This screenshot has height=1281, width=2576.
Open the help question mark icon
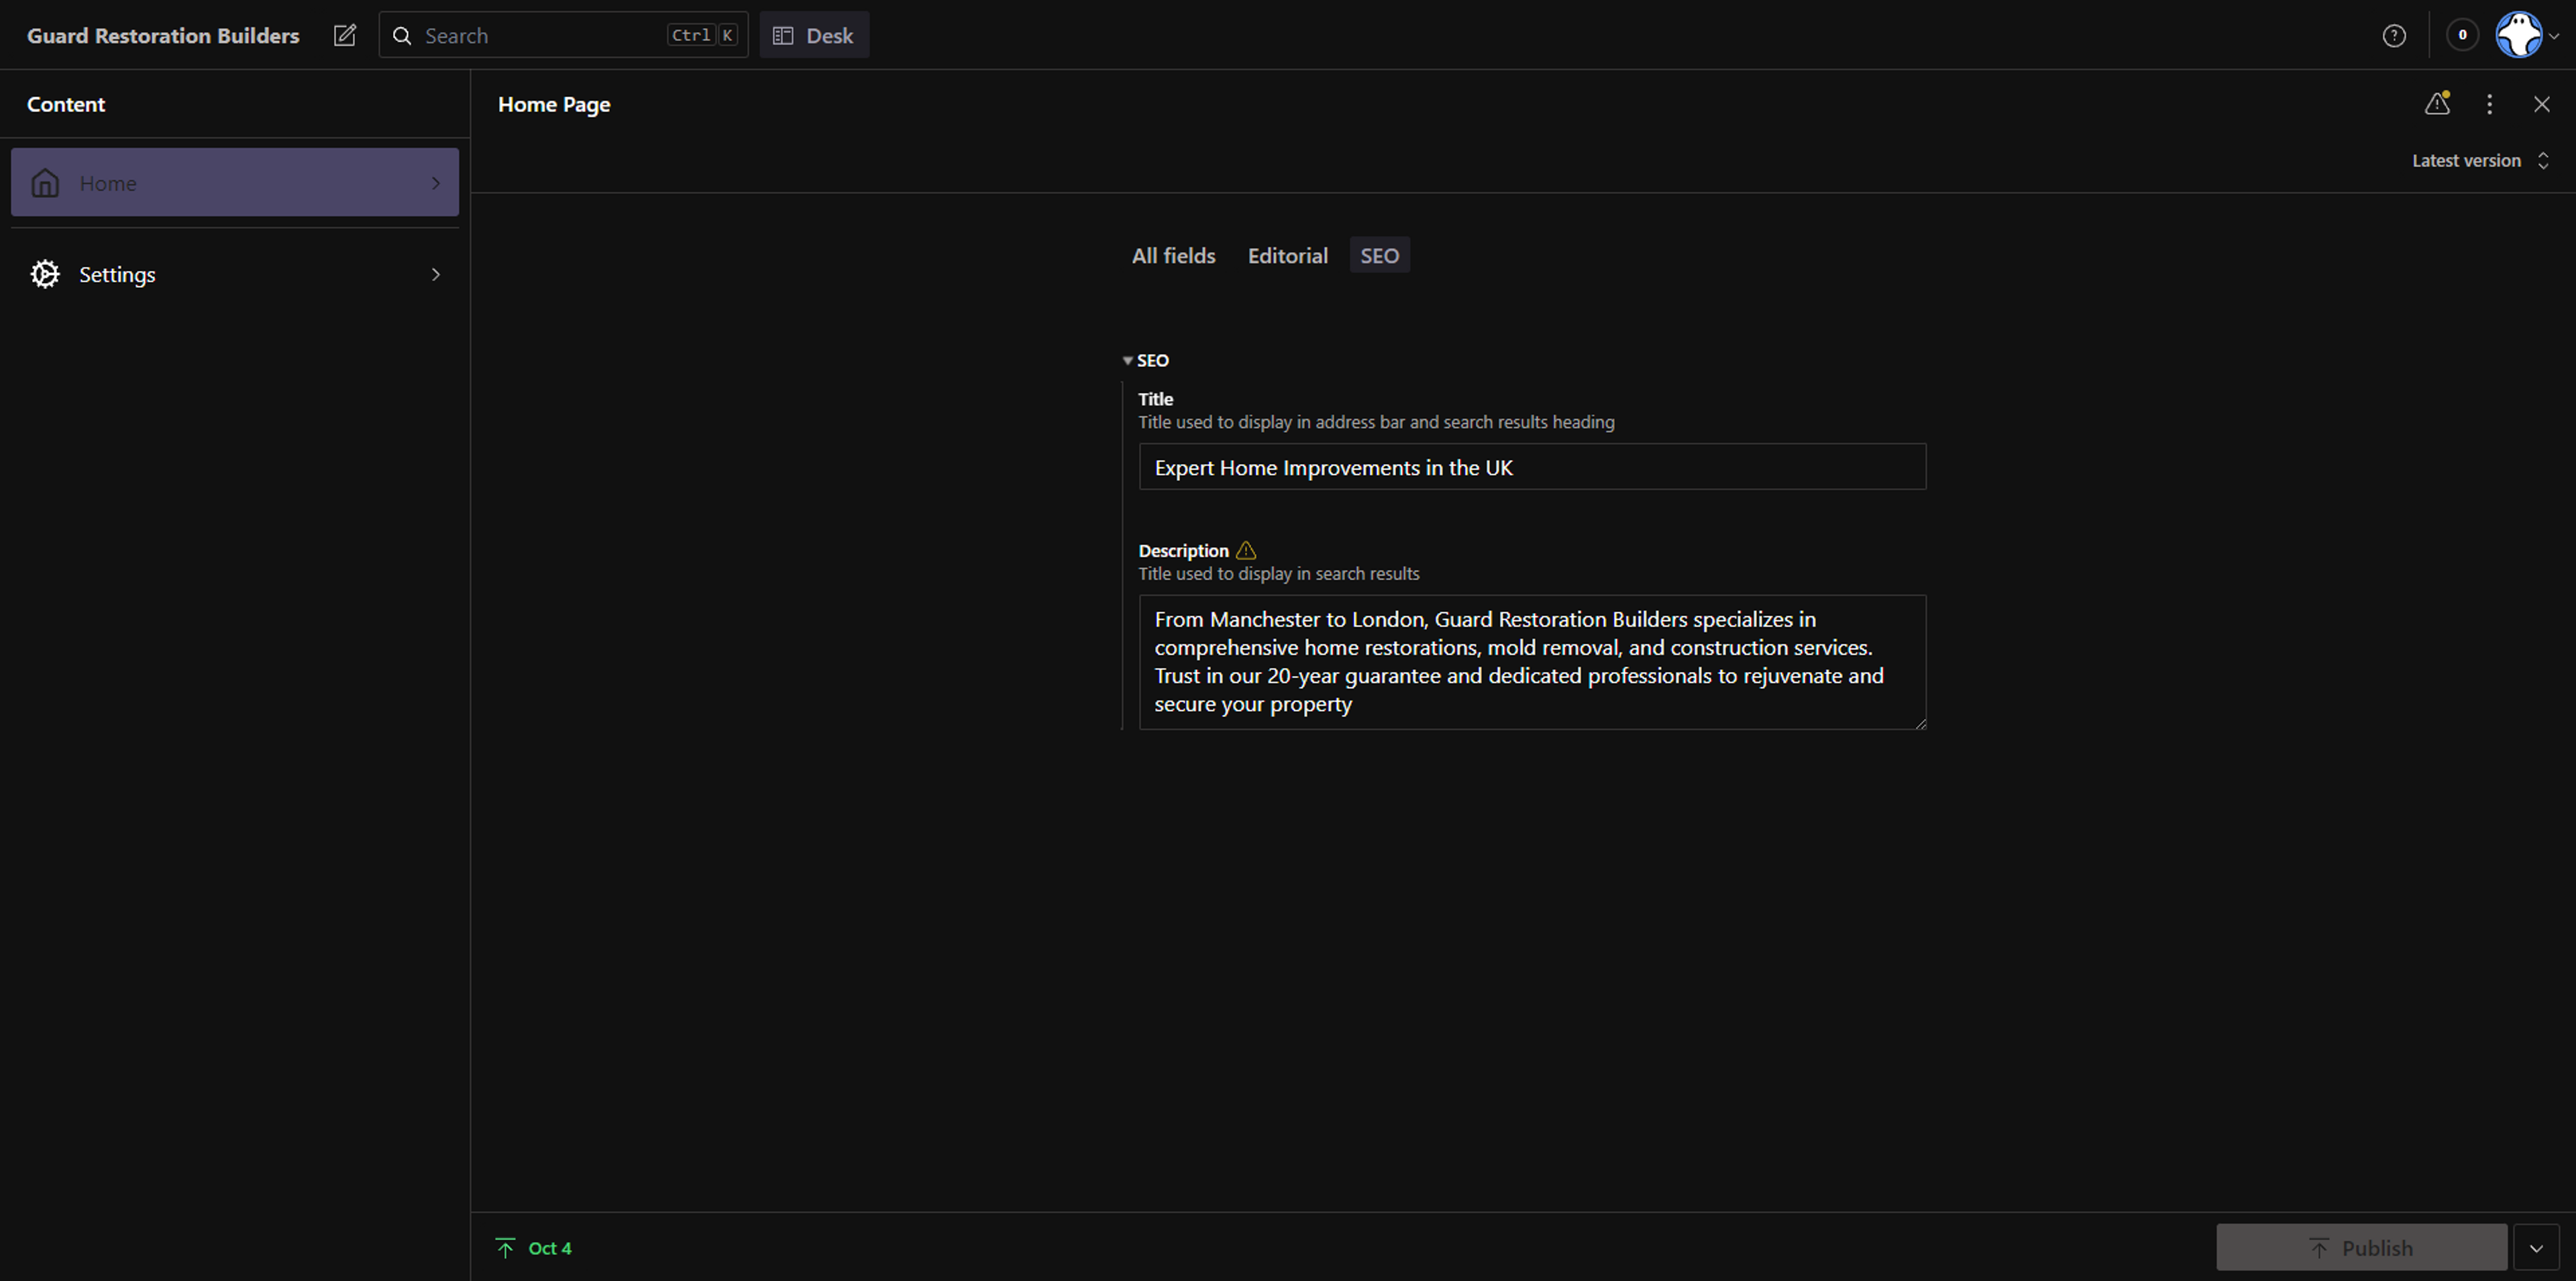pyautogui.click(x=2394, y=36)
